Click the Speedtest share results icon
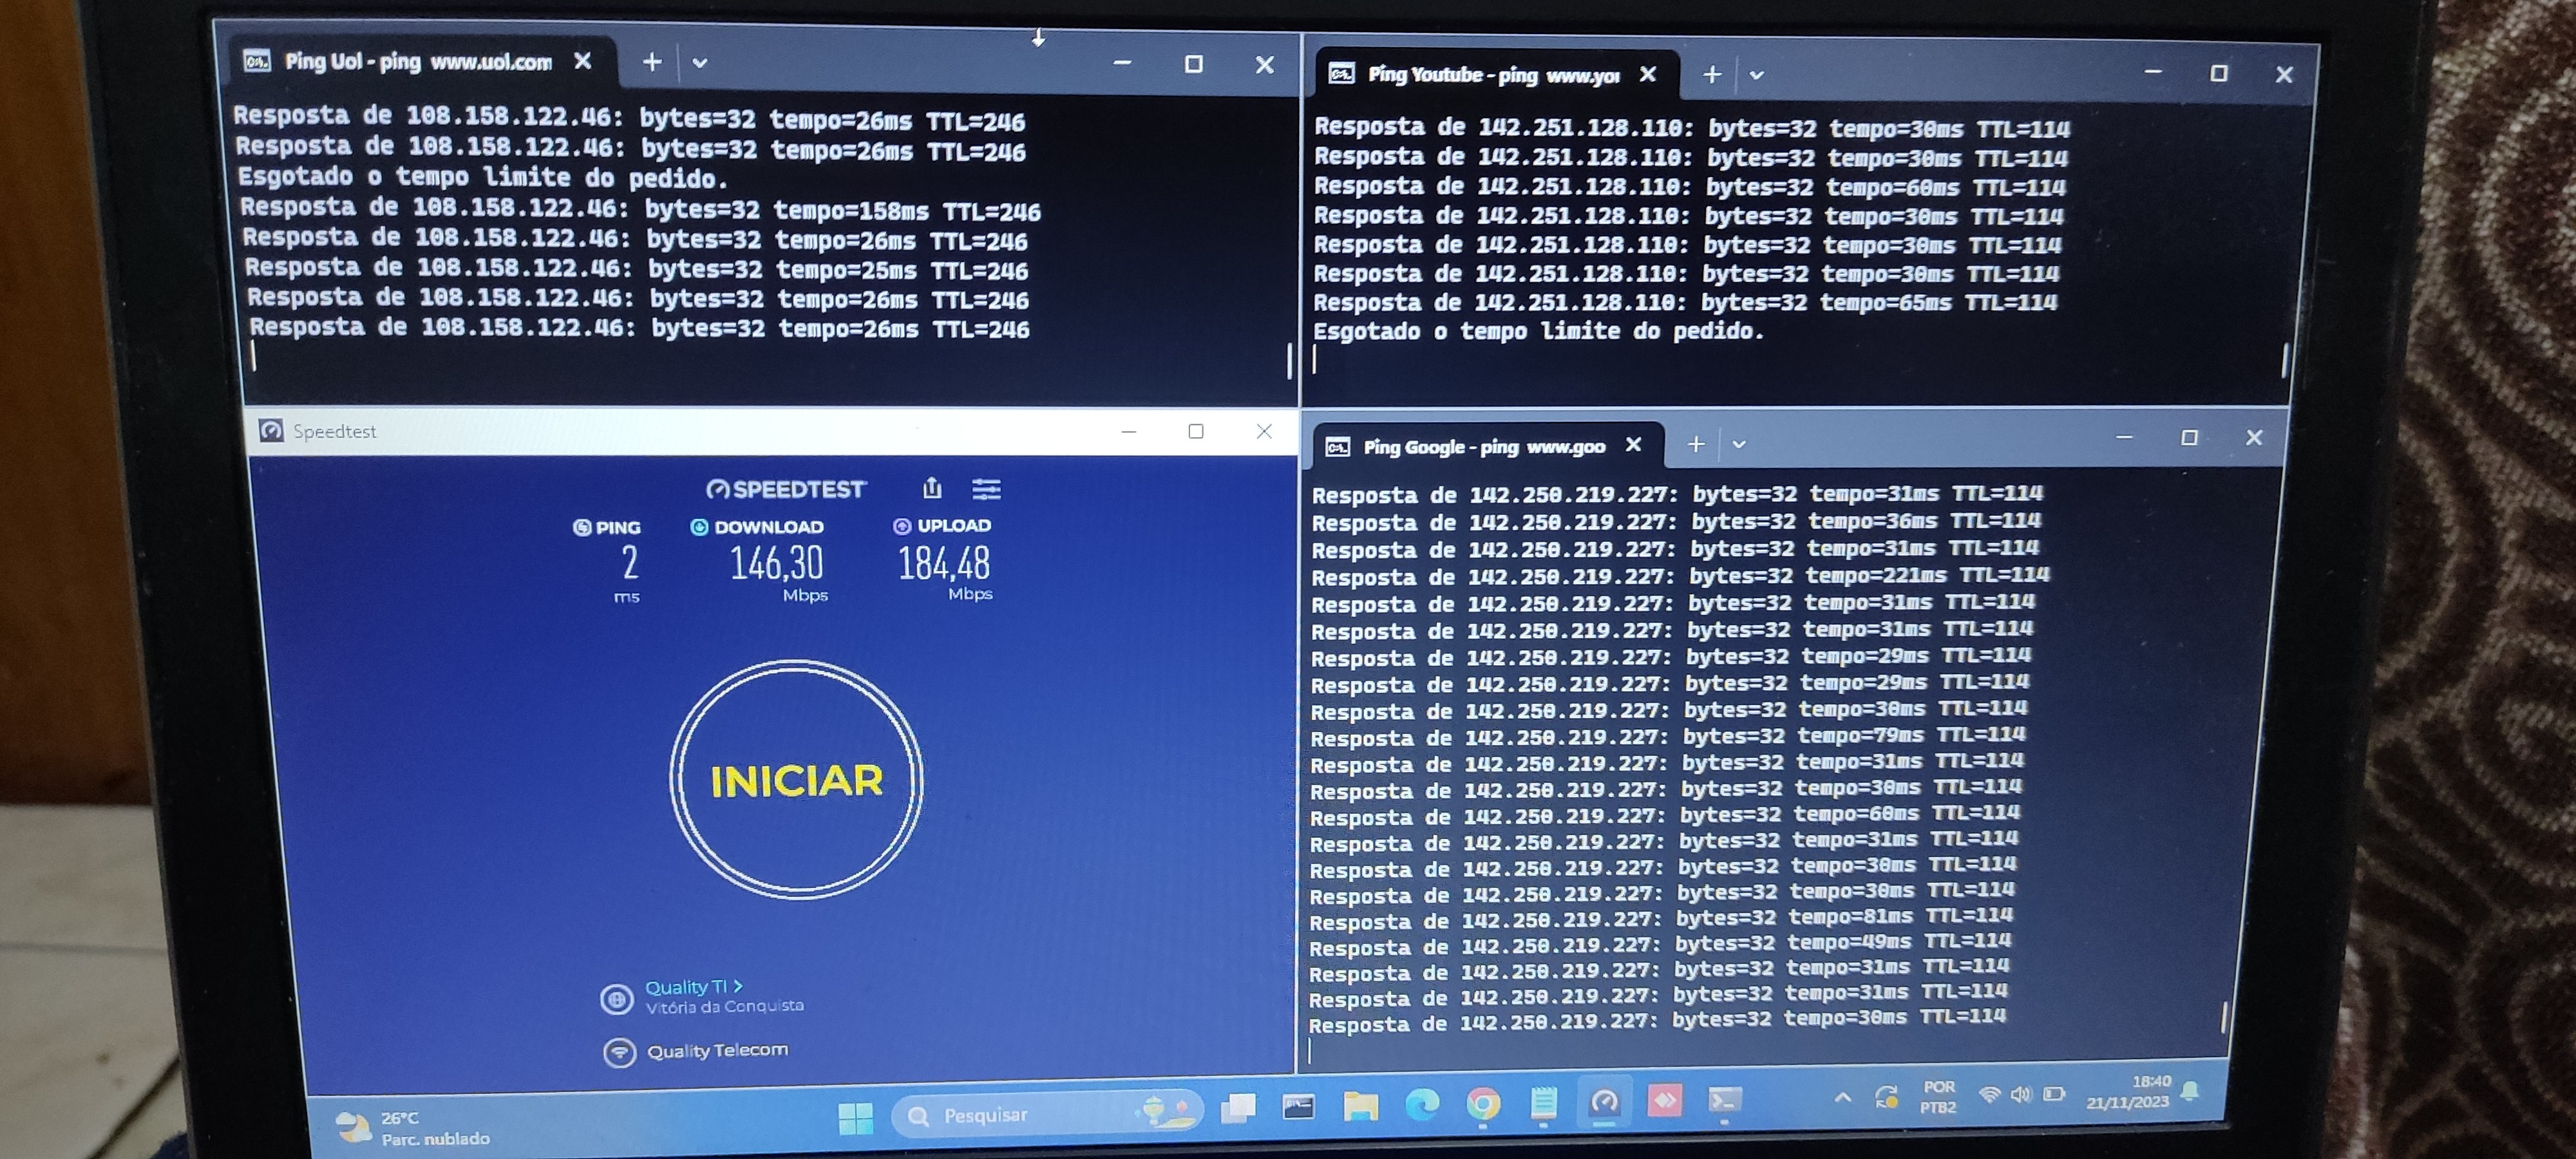The width and height of the screenshot is (2576, 1159). [x=932, y=488]
